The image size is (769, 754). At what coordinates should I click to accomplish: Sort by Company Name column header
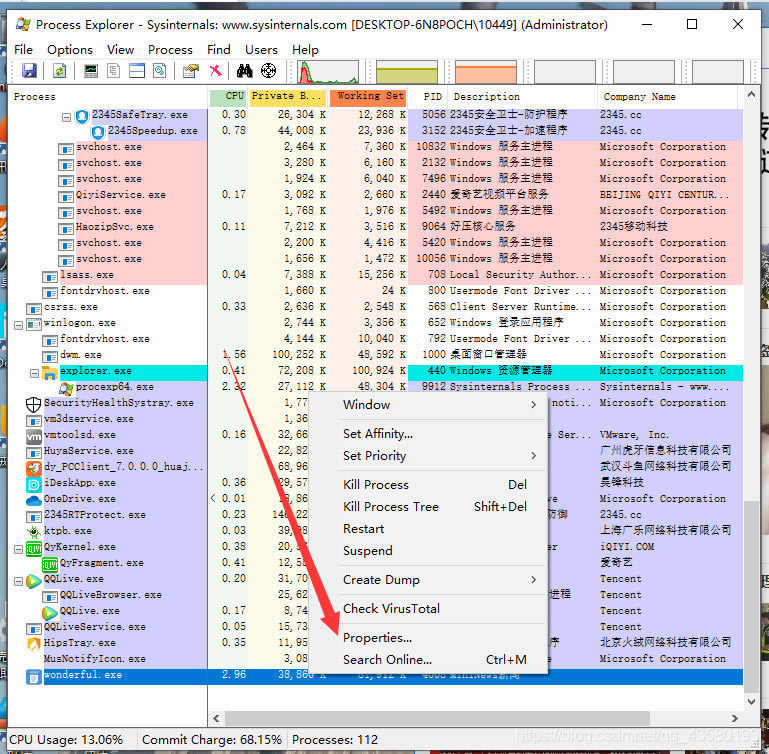(667, 96)
